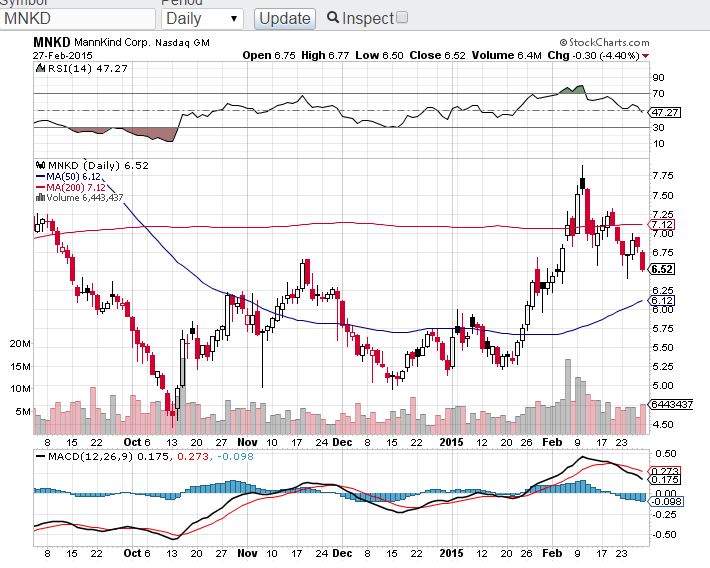Click the 6443437 volume axis label
710x568 pixels.
click(x=672, y=404)
